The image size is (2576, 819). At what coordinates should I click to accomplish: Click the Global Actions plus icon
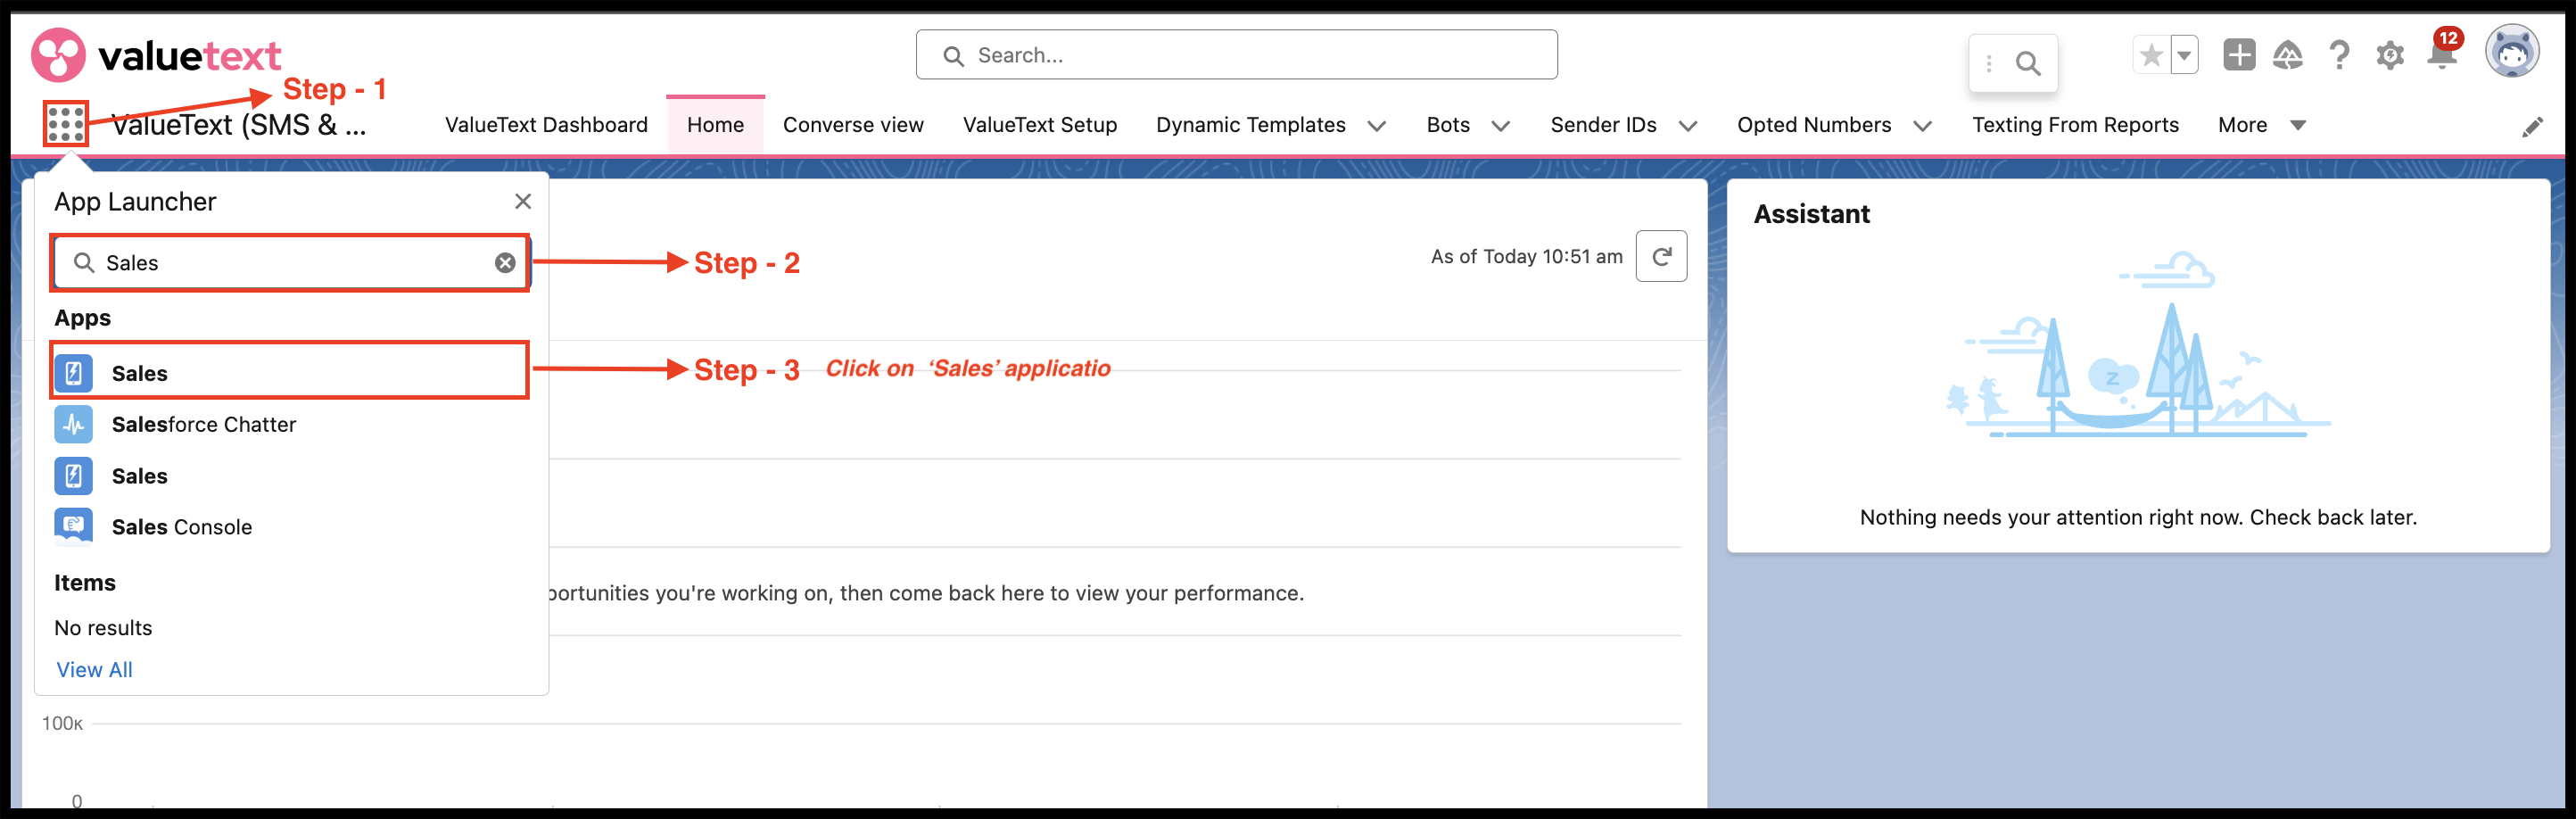(x=2239, y=55)
